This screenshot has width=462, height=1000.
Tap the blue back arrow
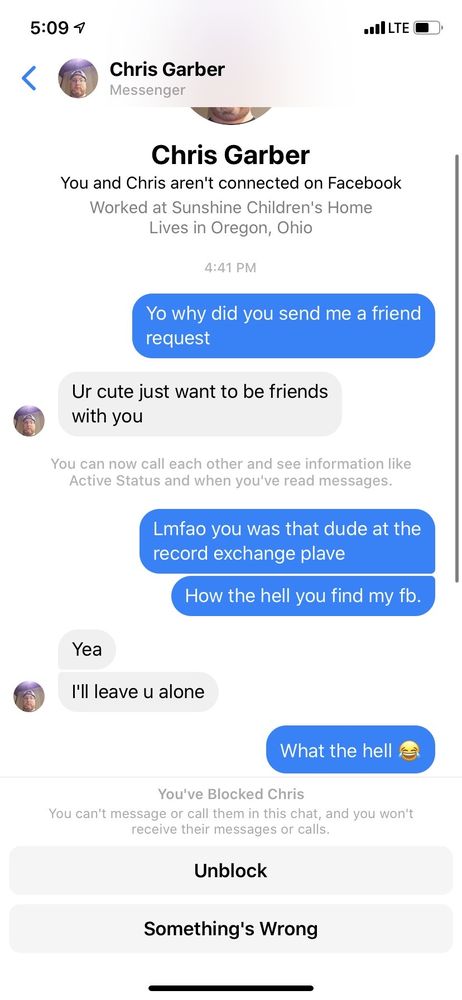pos(29,78)
